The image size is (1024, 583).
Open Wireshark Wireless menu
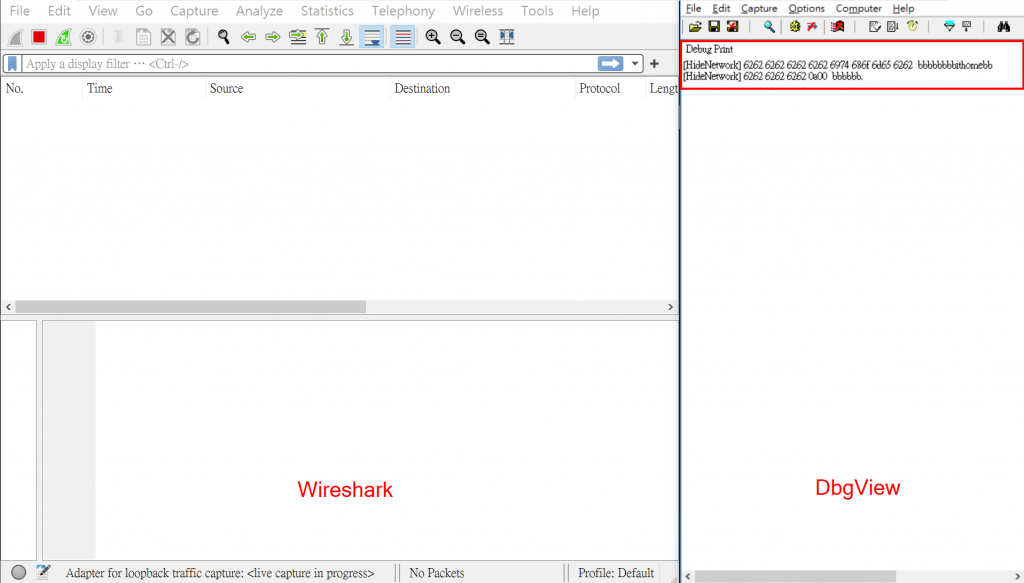[477, 11]
